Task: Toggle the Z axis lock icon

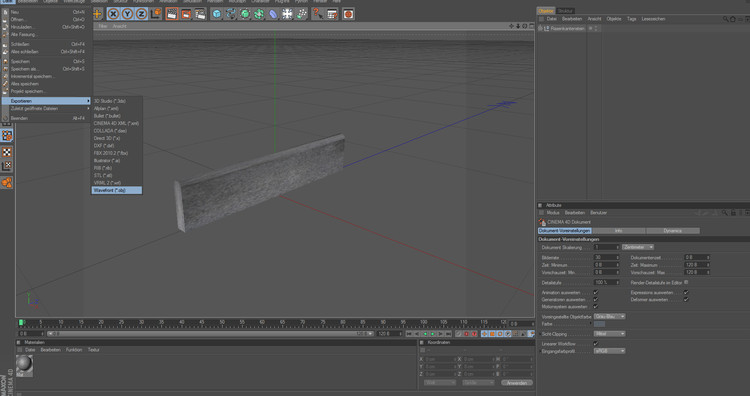Action: [x=141, y=14]
